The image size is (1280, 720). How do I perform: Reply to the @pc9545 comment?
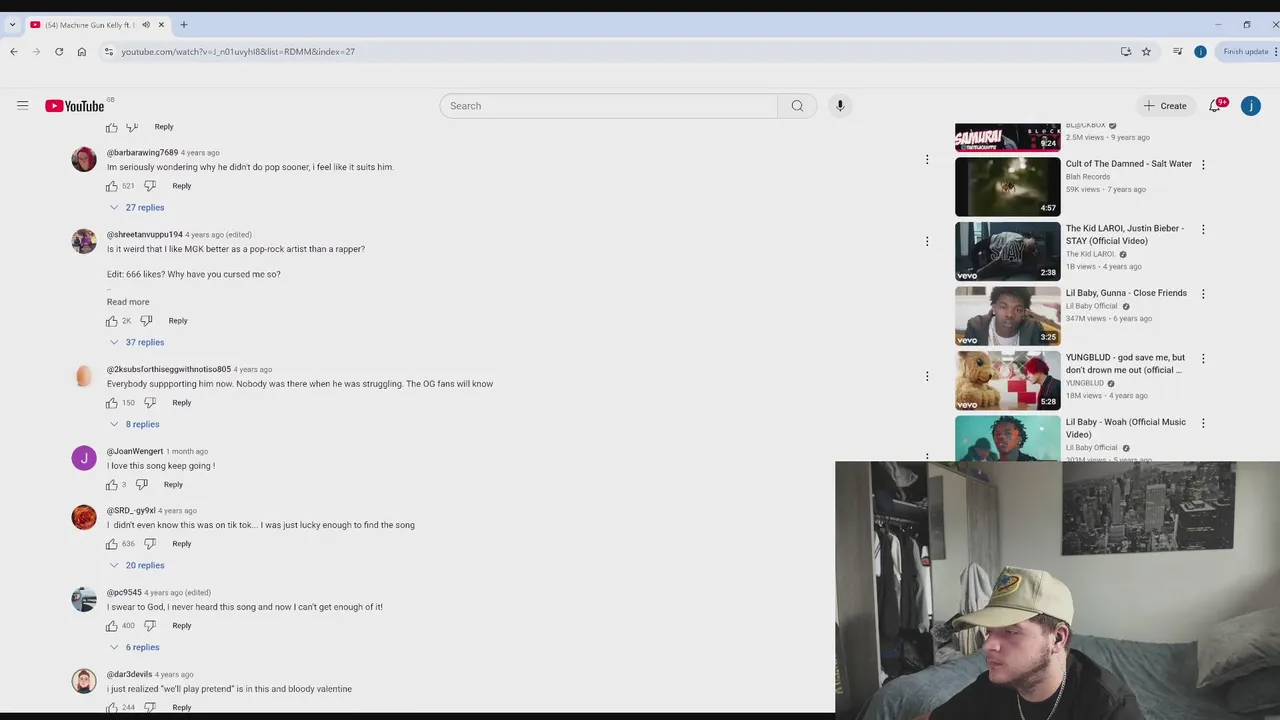[182, 626]
